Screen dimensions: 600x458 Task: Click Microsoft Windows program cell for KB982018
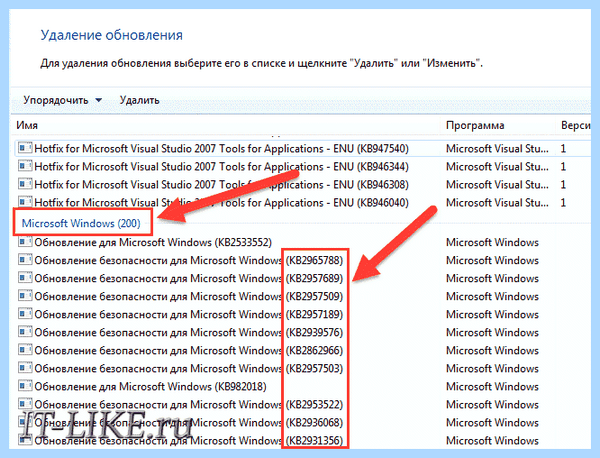[x=492, y=386]
